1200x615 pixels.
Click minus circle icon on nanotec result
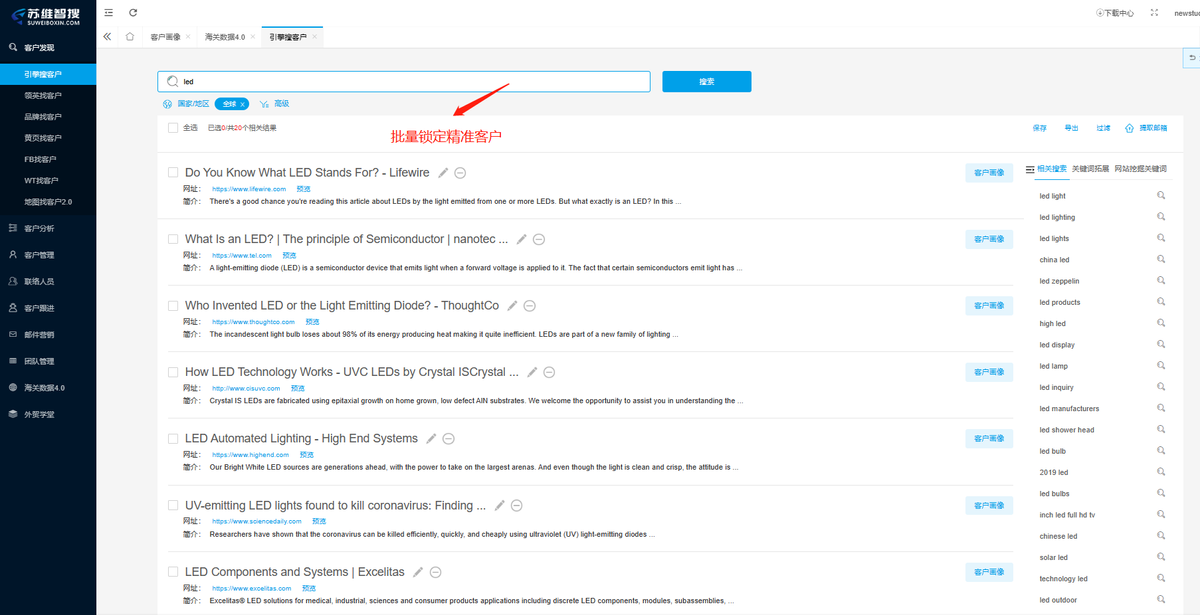[x=539, y=240]
